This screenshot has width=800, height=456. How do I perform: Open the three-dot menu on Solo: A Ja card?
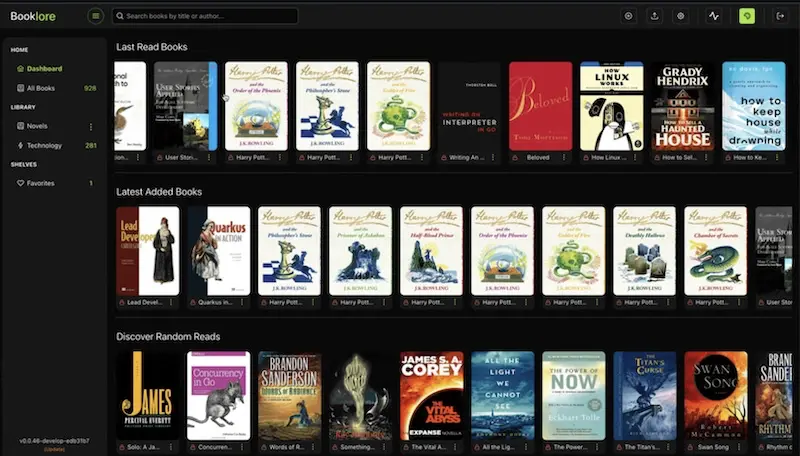coord(171,447)
